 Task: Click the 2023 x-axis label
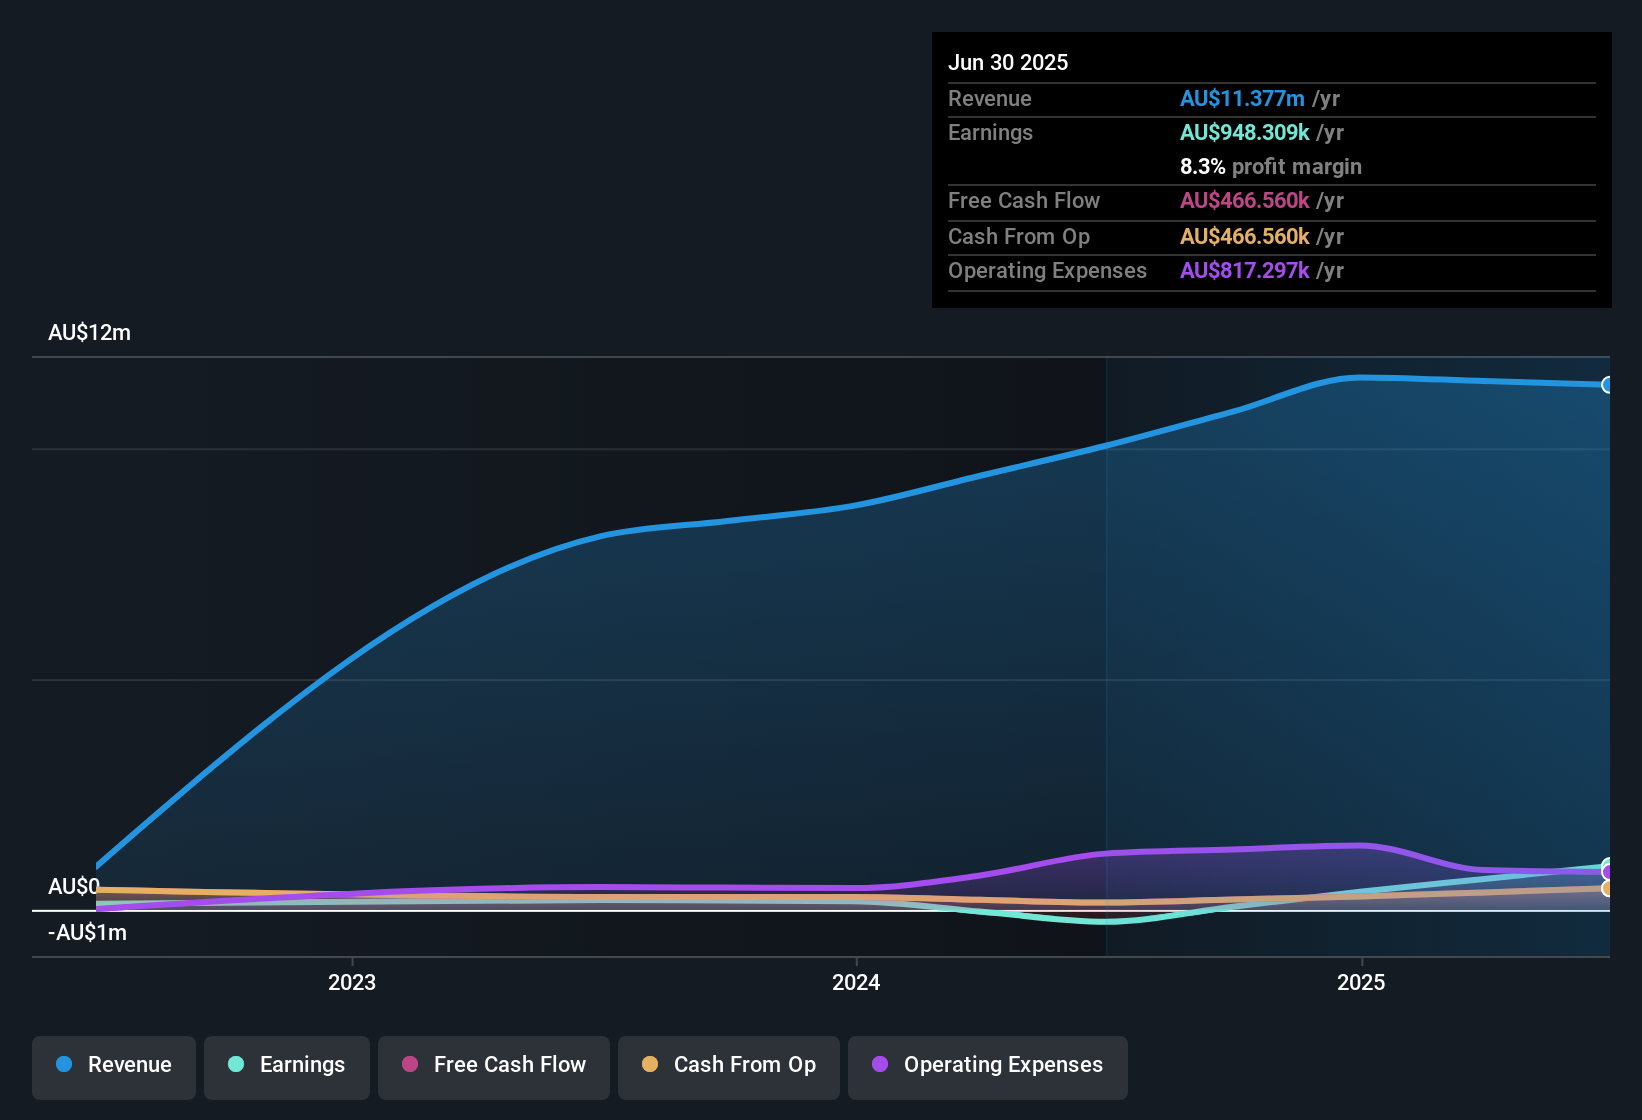click(x=352, y=982)
